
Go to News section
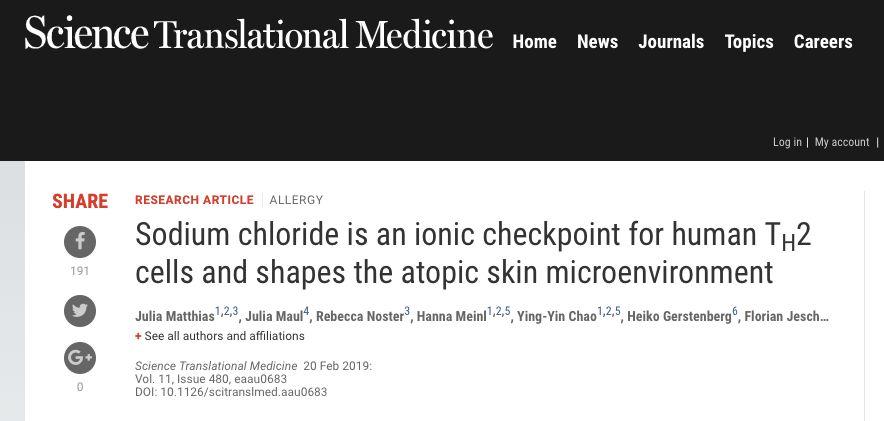598,42
